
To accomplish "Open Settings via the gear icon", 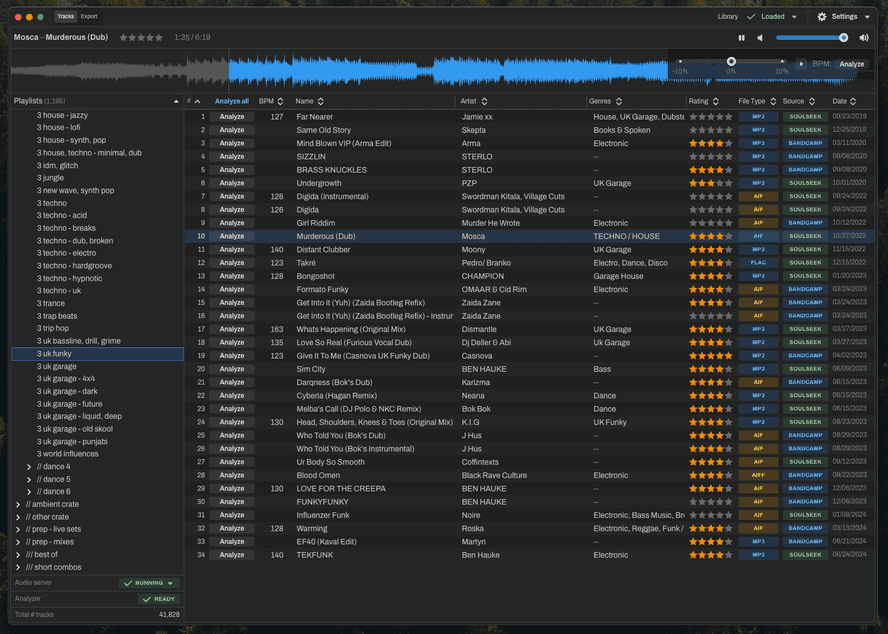I will (822, 17).
